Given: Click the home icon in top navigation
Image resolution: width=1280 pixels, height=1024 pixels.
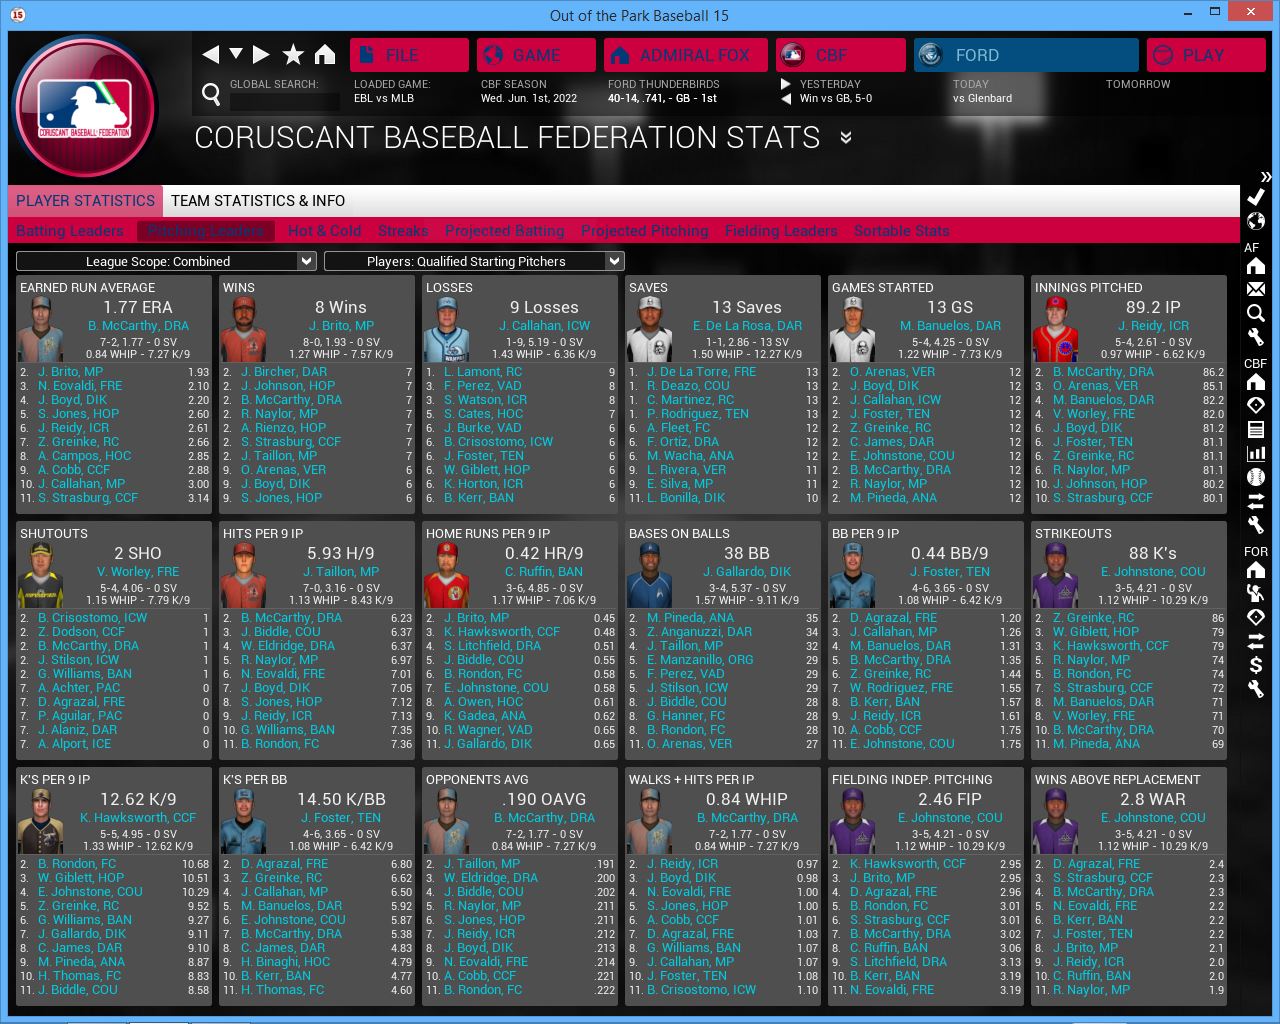Looking at the screenshot, I should click(325, 54).
